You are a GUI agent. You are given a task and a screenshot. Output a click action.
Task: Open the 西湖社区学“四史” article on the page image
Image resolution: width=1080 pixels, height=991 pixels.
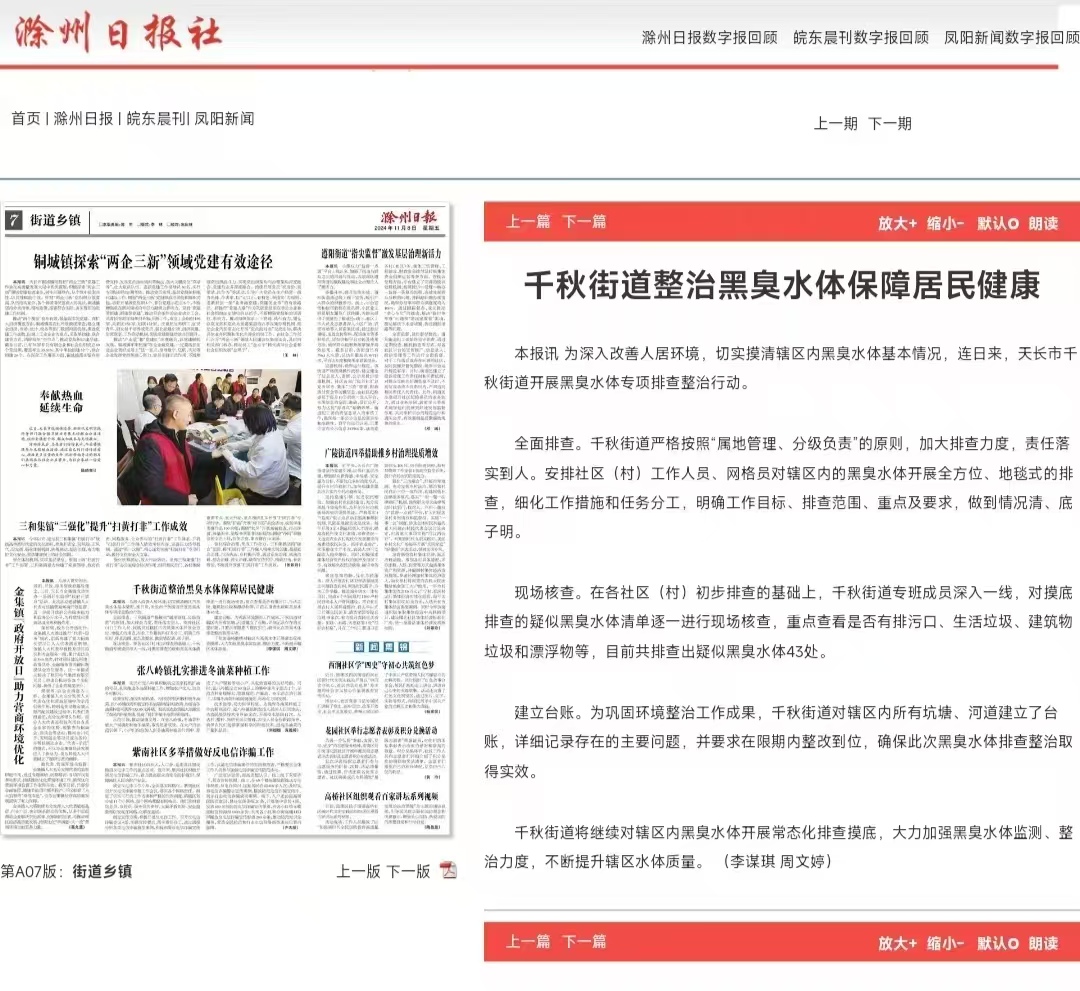click(382, 665)
